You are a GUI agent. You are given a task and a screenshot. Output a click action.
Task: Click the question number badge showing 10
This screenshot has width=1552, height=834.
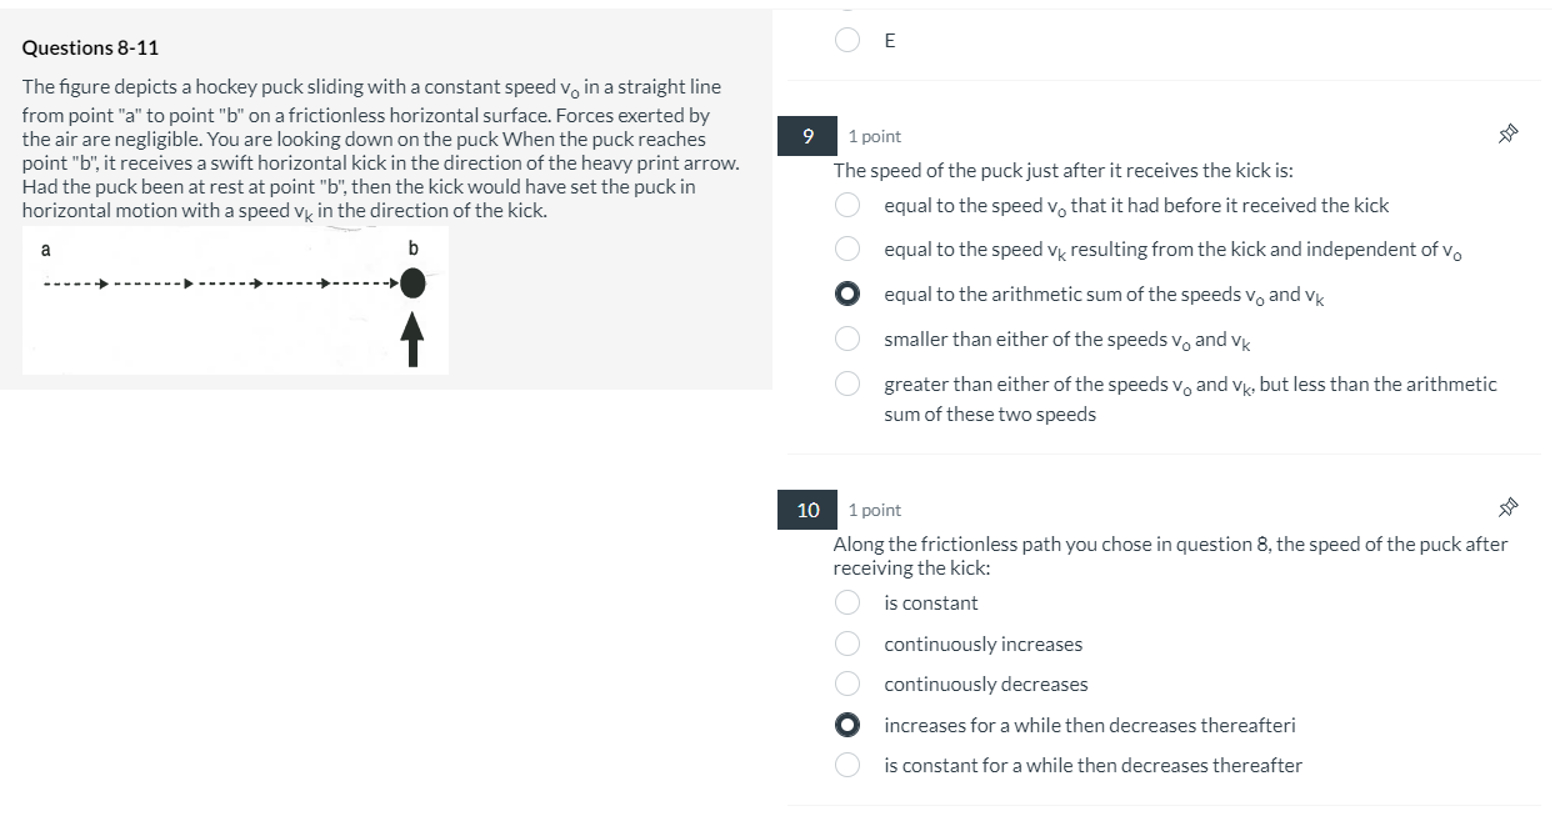click(x=806, y=509)
